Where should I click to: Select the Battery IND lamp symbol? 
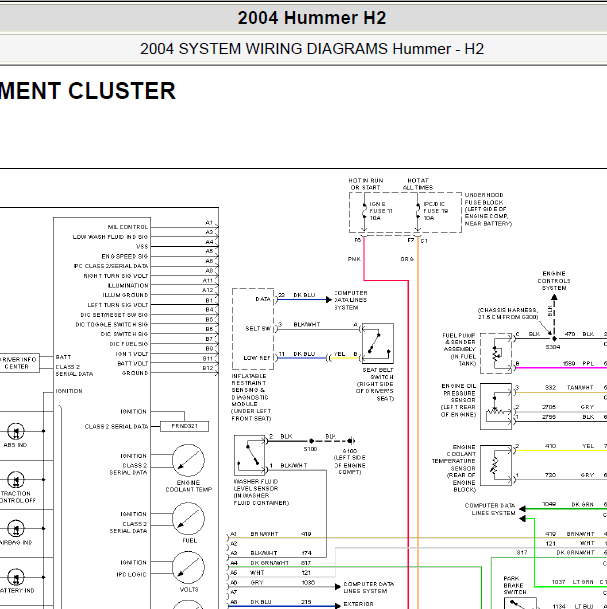16,577
